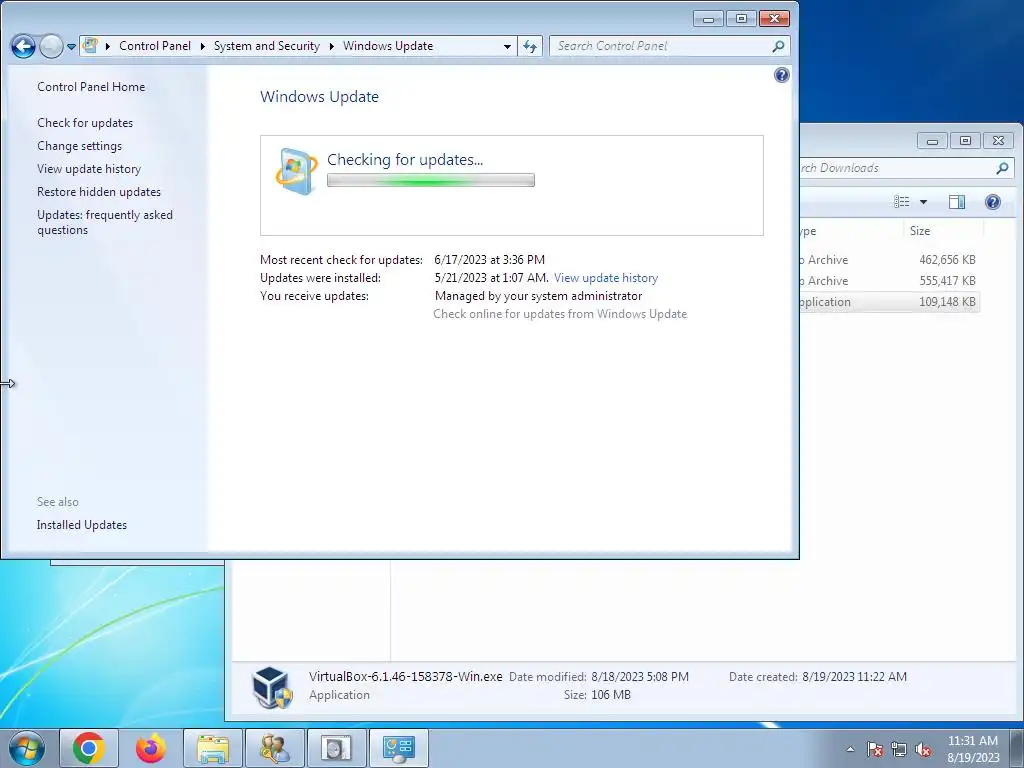
Task: Refresh the Control Panel page
Action: coord(530,46)
